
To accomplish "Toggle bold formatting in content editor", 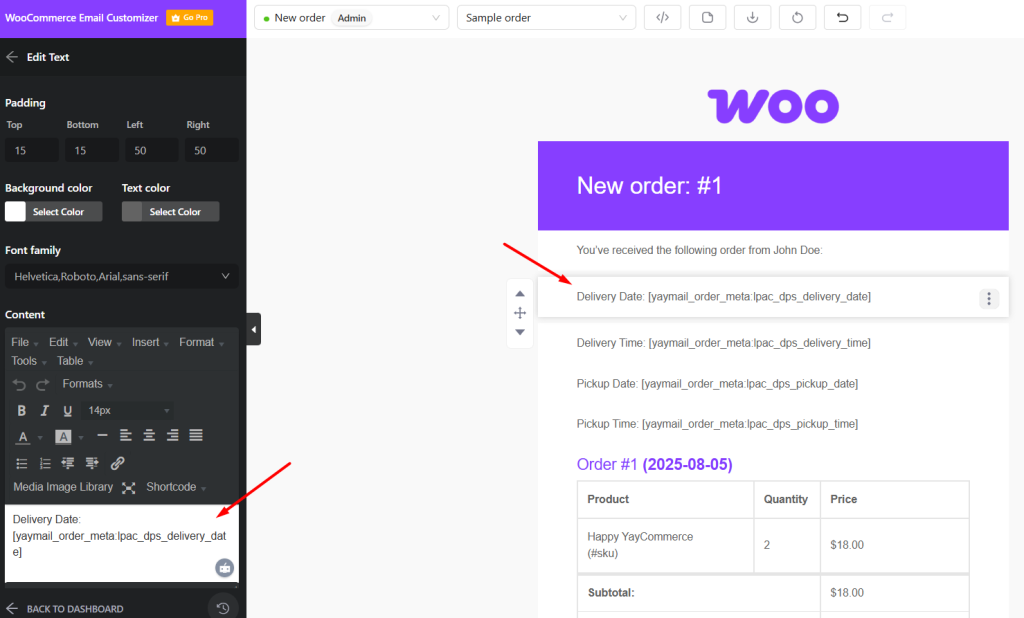I will pyautogui.click(x=22, y=411).
